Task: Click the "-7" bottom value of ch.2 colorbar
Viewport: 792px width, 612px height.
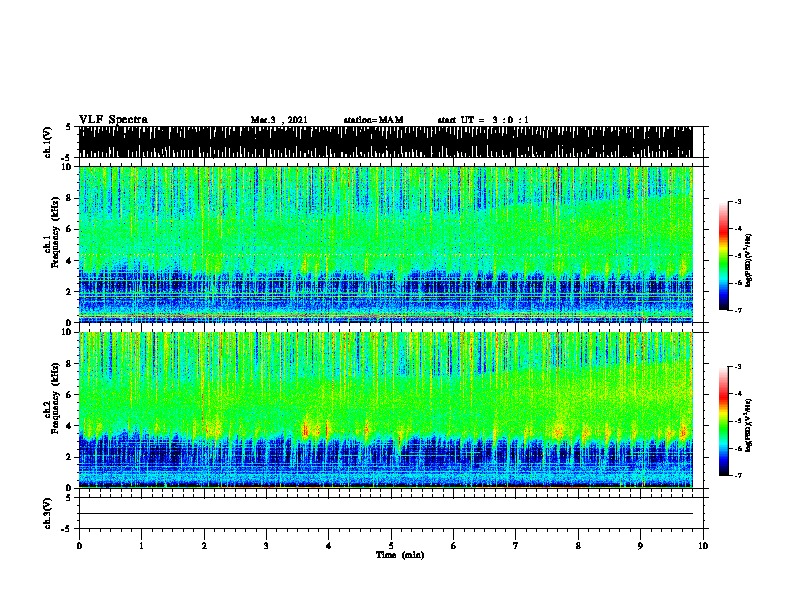Action: click(x=738, y=475)
